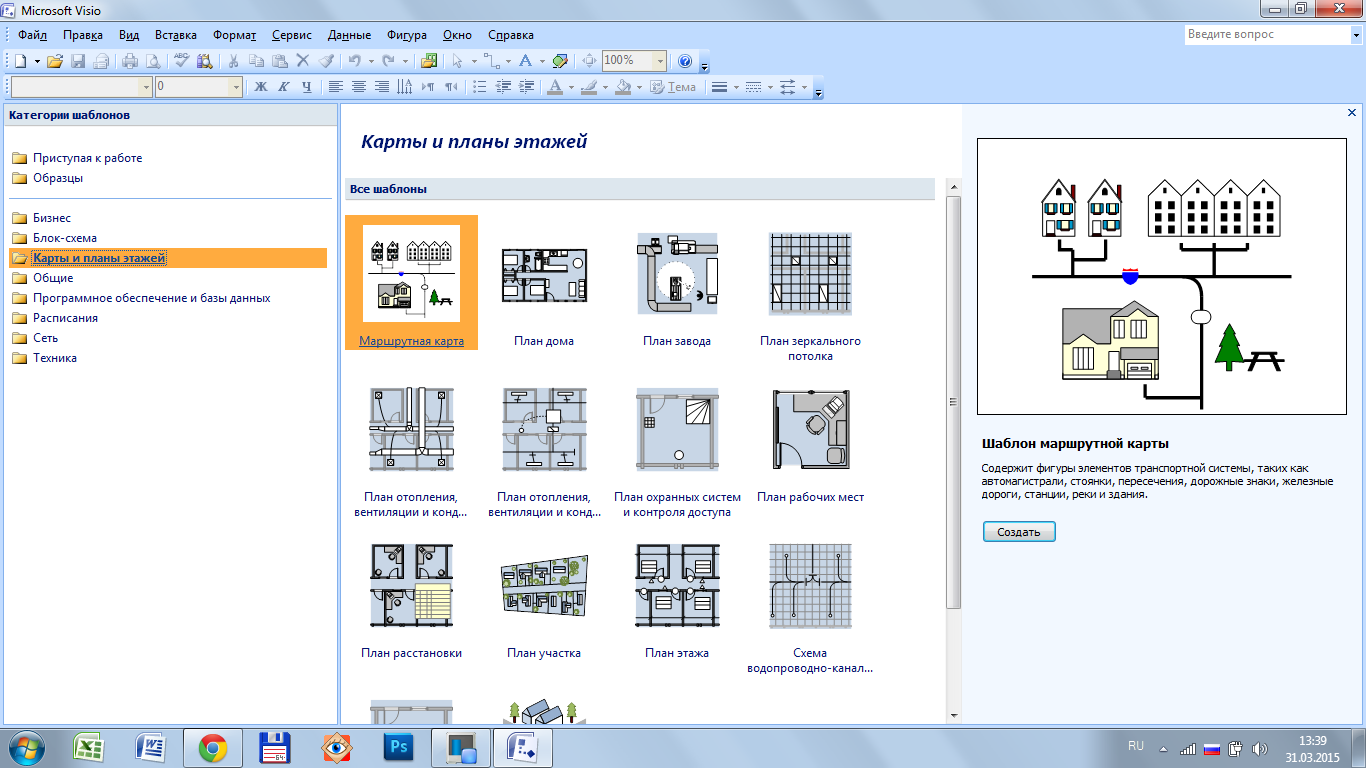Image resolution: width=1366 pixels, height=768 pixels.
Task: Expand the New document dropdown arrow
Action: pos(37,61)
